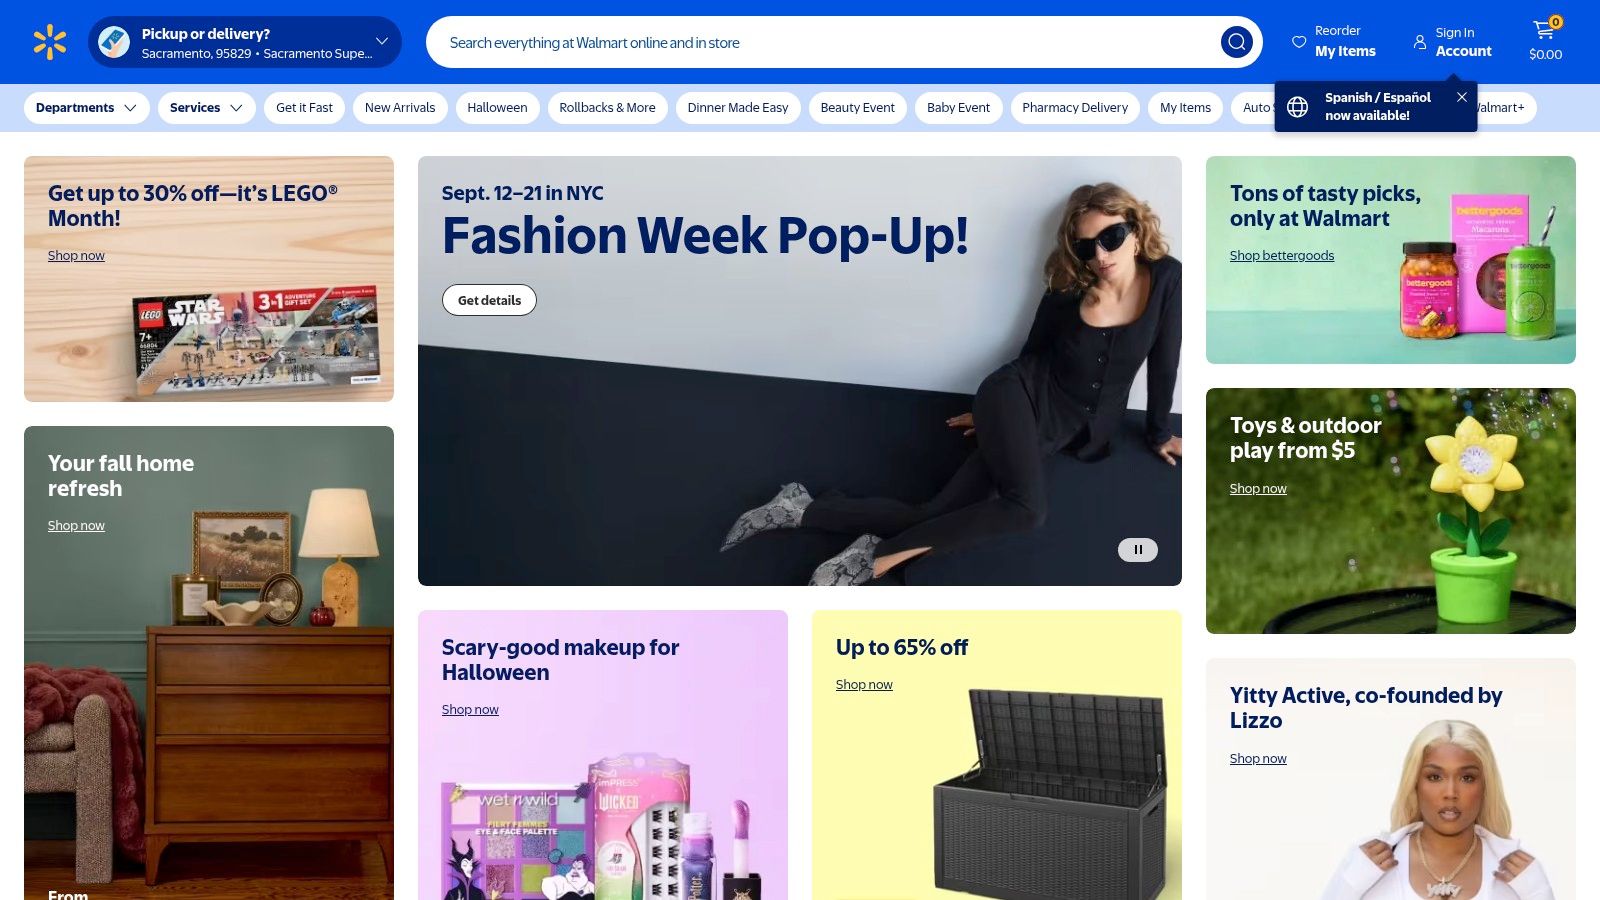Open Pharmacy Delivery pill
The width and height of the screenshot is (1600, 900).
pos(1075,108)
